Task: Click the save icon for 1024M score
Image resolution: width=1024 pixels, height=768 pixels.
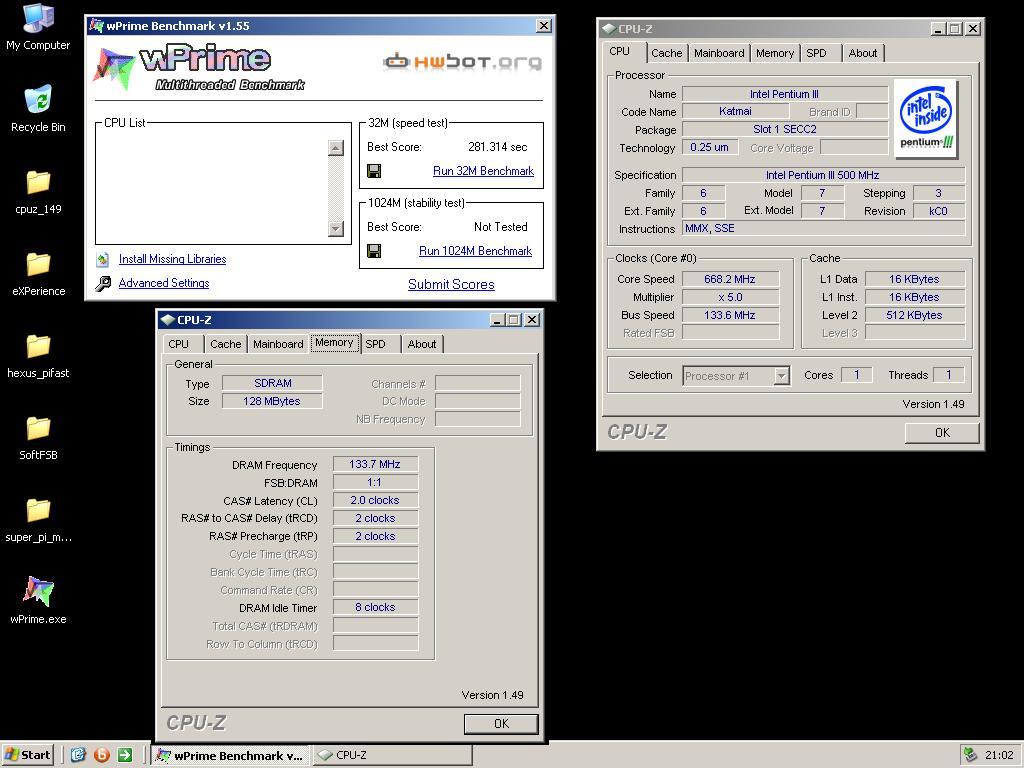Action: click(x=374, y=251)
